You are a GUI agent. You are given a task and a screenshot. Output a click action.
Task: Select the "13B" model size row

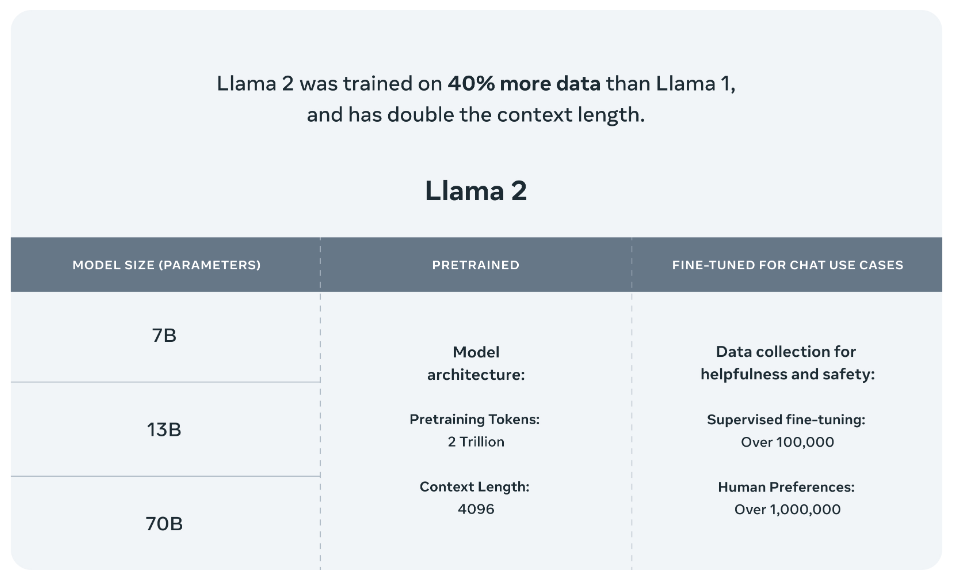pos(164,430)
